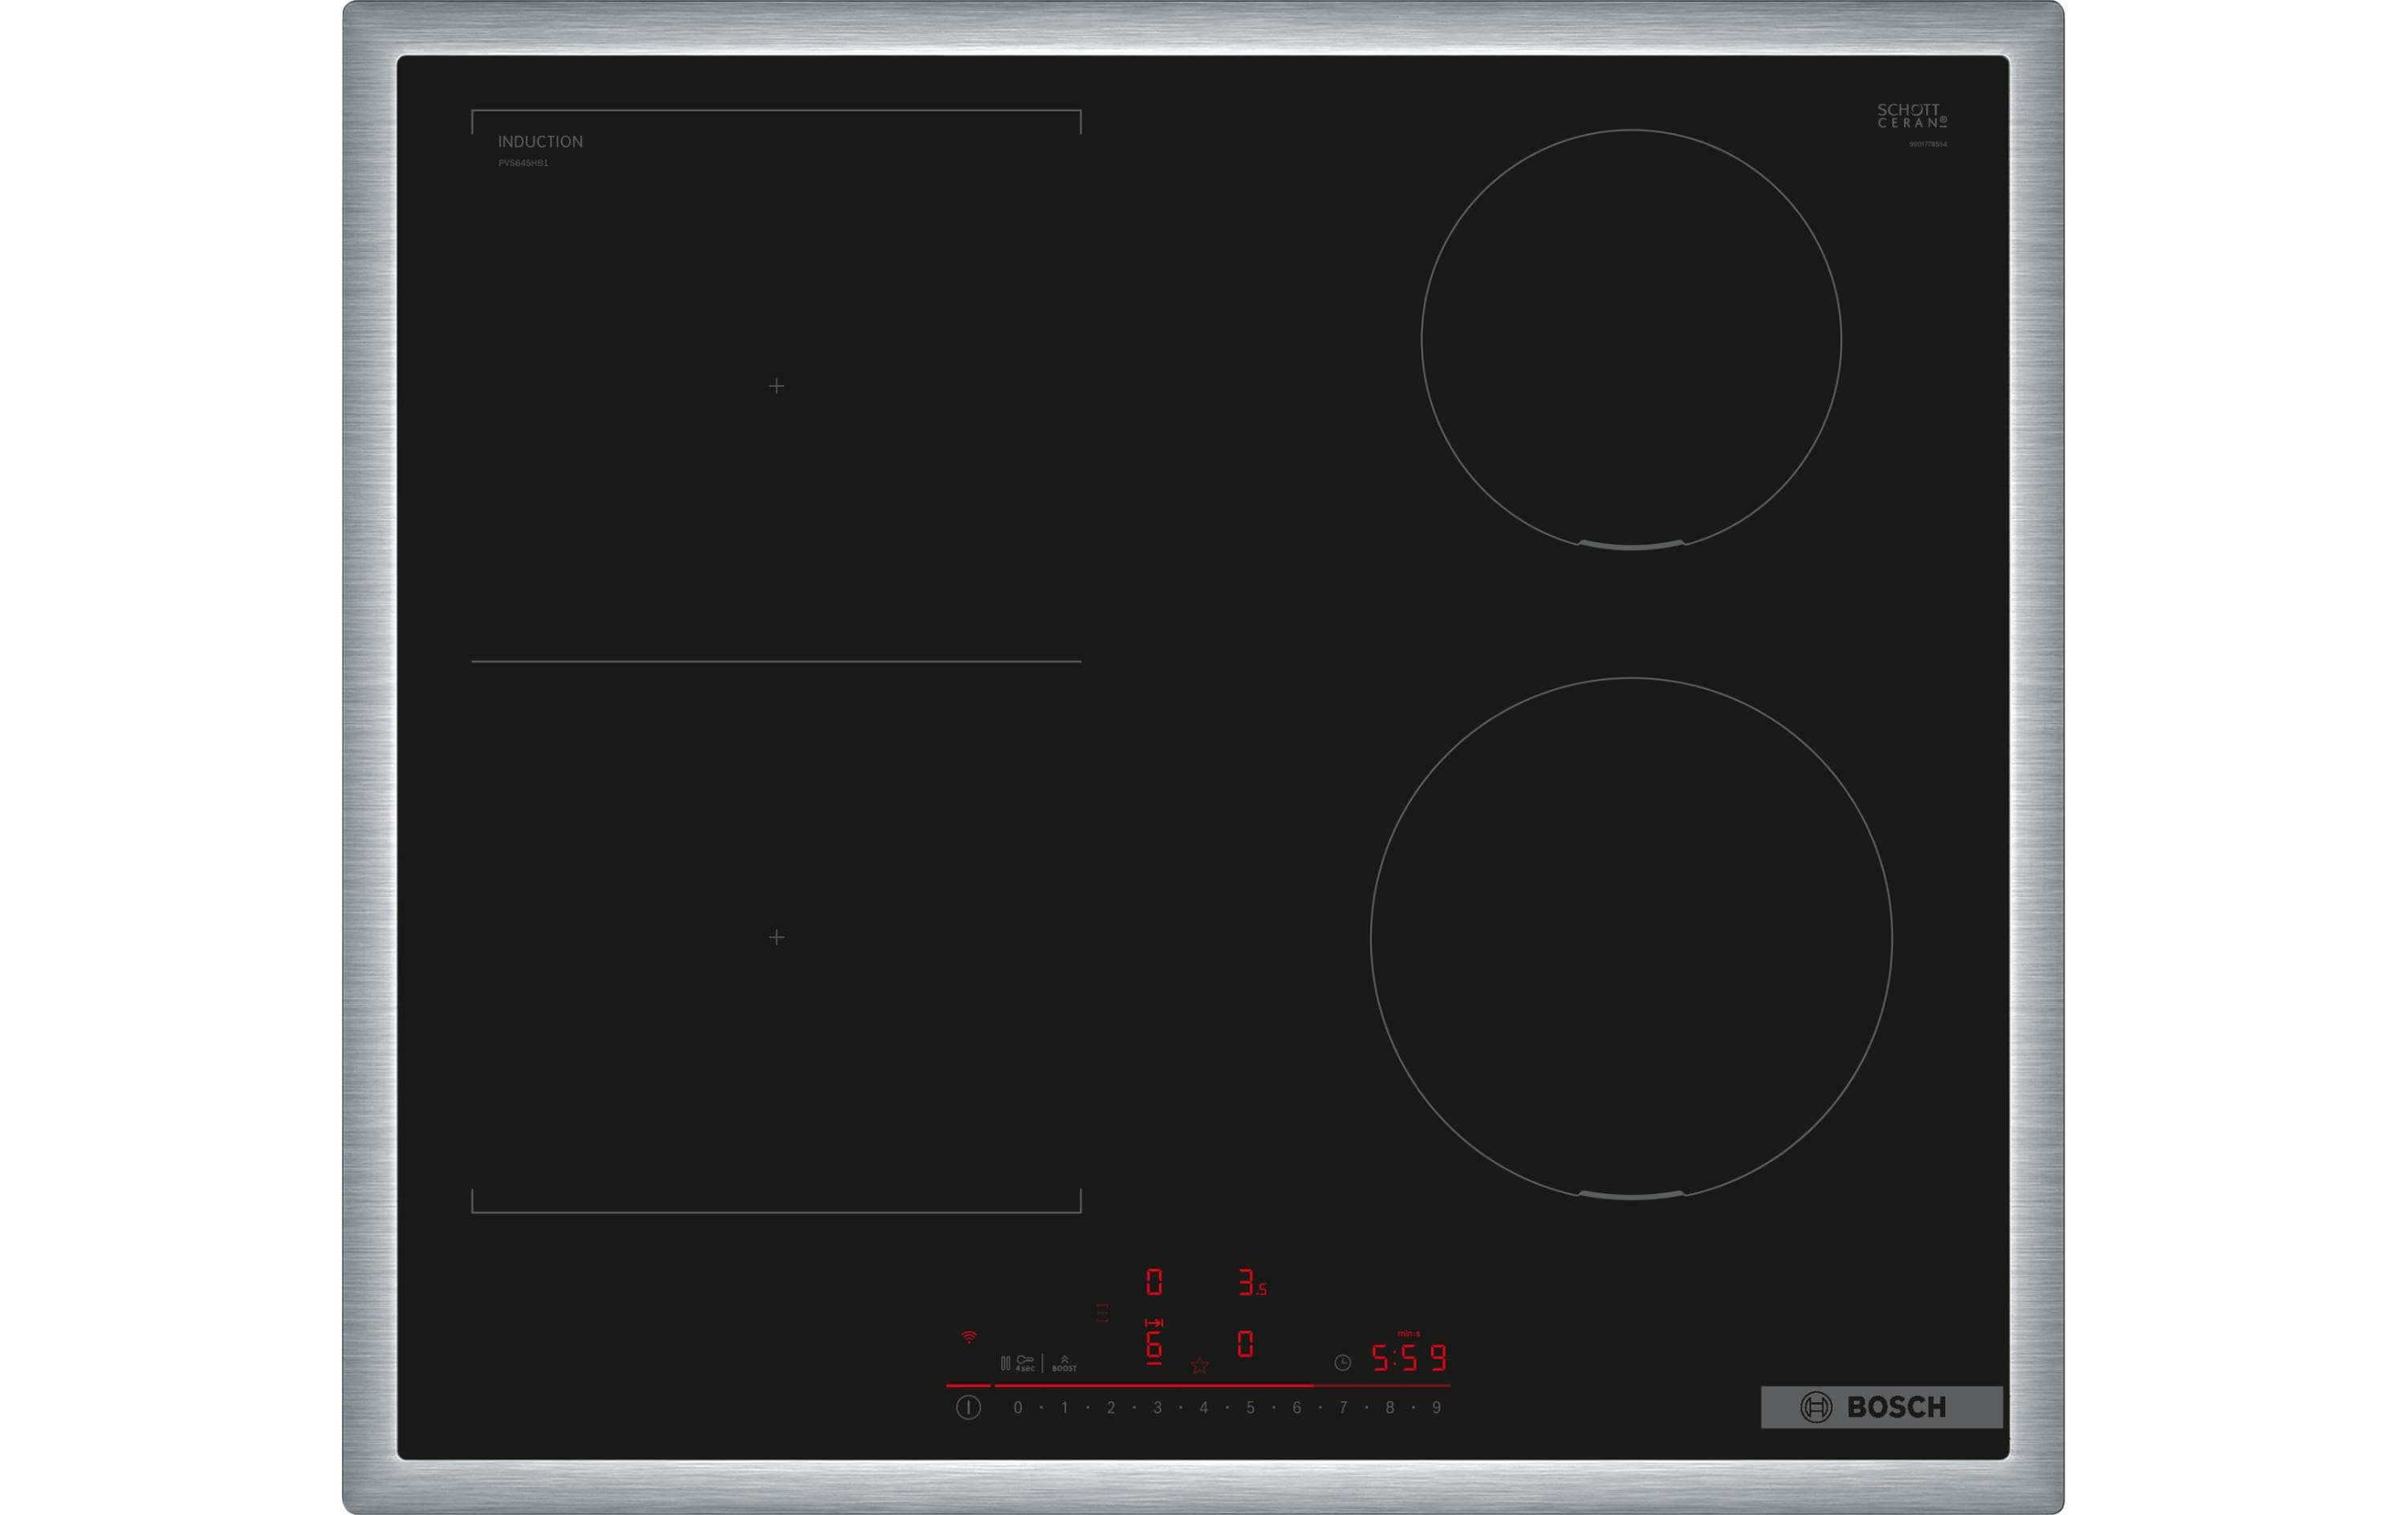Set power level 0 on slider
Image resolution: width=2408 pixels, height=1515 pixels.
point(1018,1407)
